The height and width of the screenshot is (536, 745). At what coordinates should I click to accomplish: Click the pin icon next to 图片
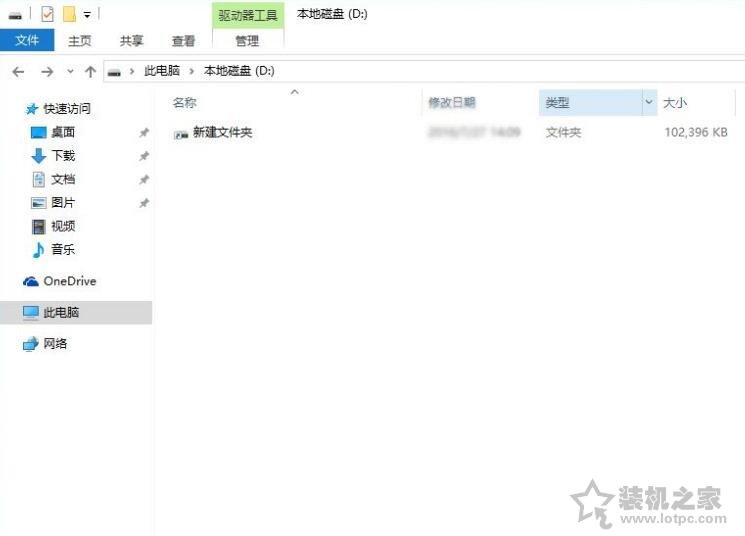[143, 203]
